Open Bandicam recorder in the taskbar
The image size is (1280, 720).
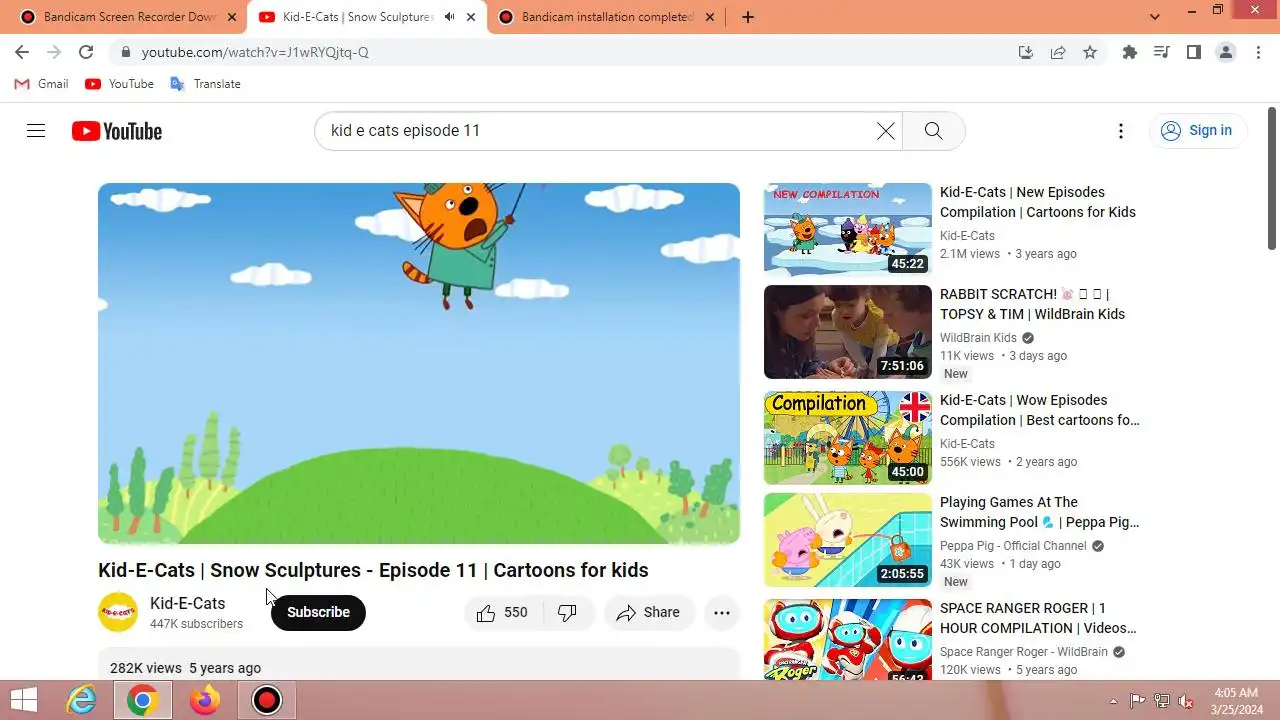(267, 700)
